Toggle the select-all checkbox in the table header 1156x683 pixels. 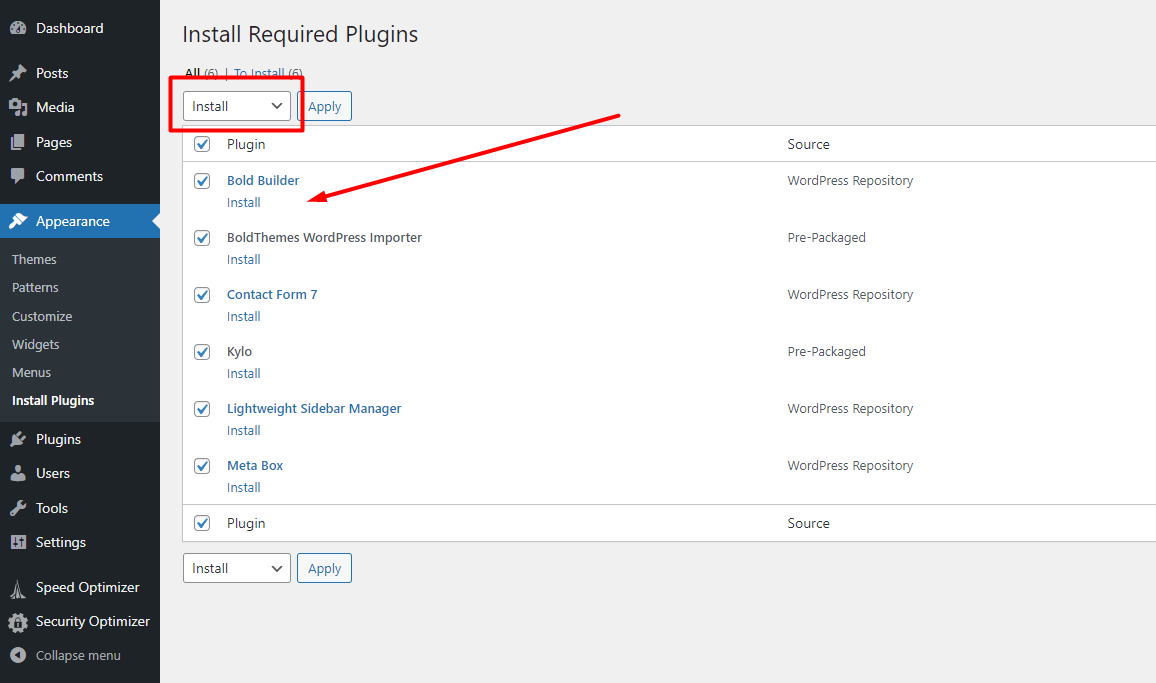(202, 144)
